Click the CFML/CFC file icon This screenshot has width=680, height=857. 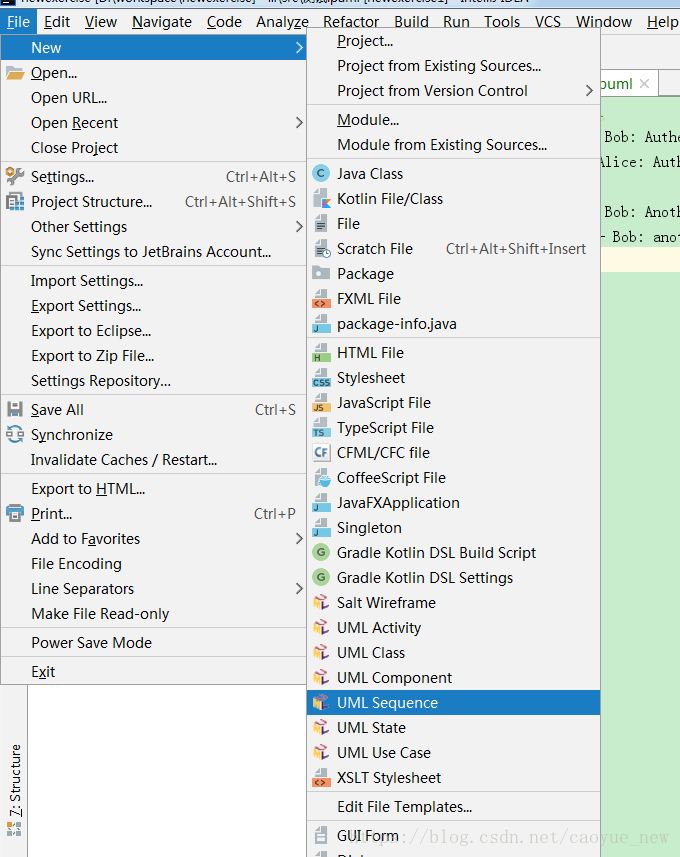pos(321,453)
